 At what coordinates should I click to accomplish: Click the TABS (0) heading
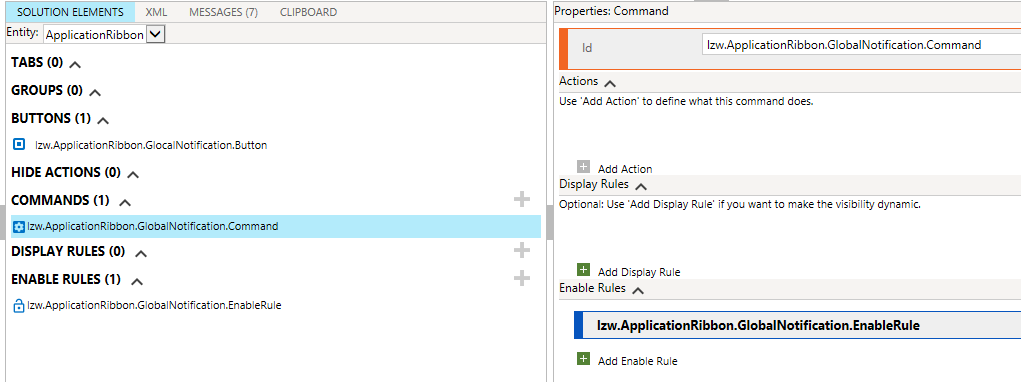click(x=37, y=62)
